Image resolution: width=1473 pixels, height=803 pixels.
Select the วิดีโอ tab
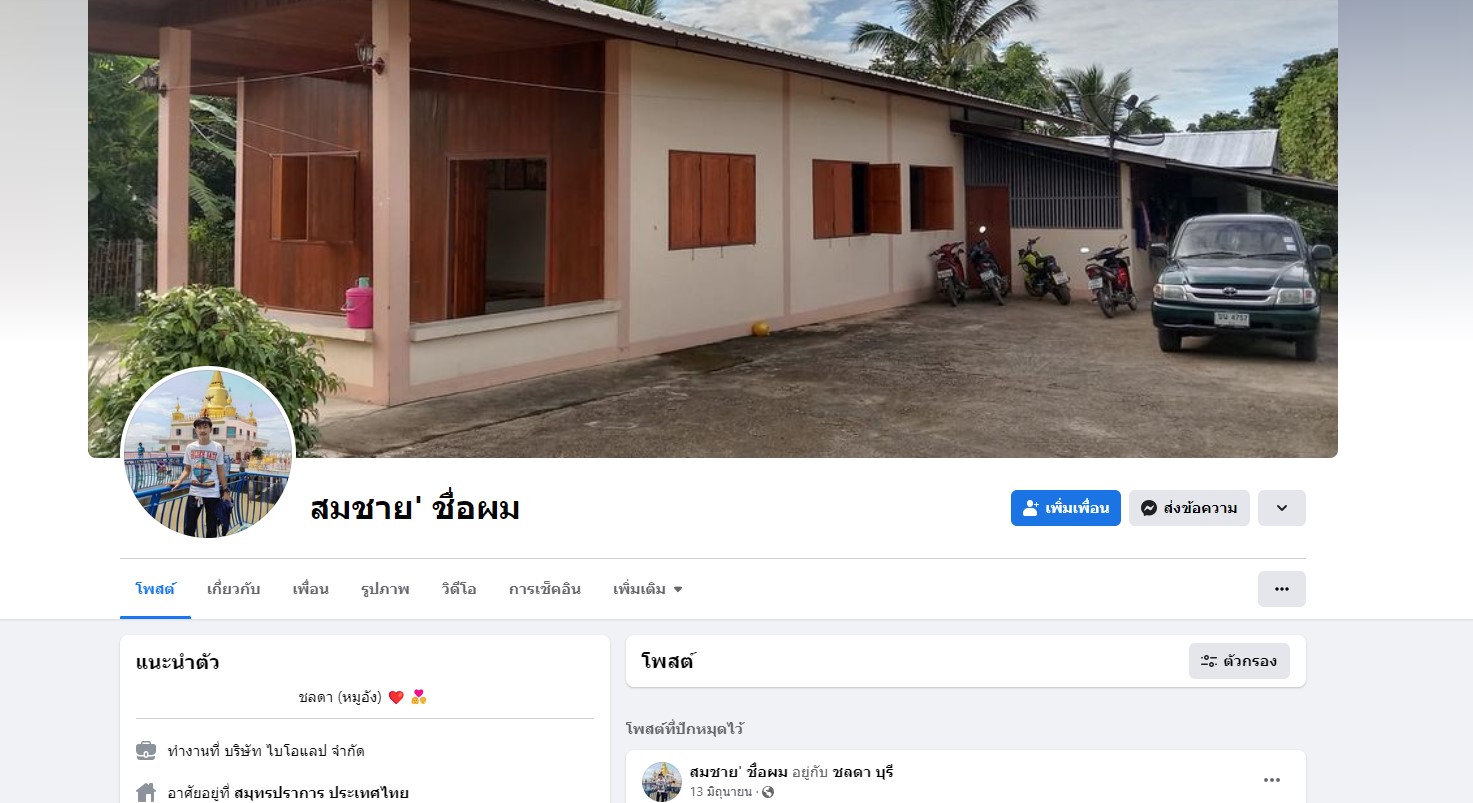tap(458, 589)
